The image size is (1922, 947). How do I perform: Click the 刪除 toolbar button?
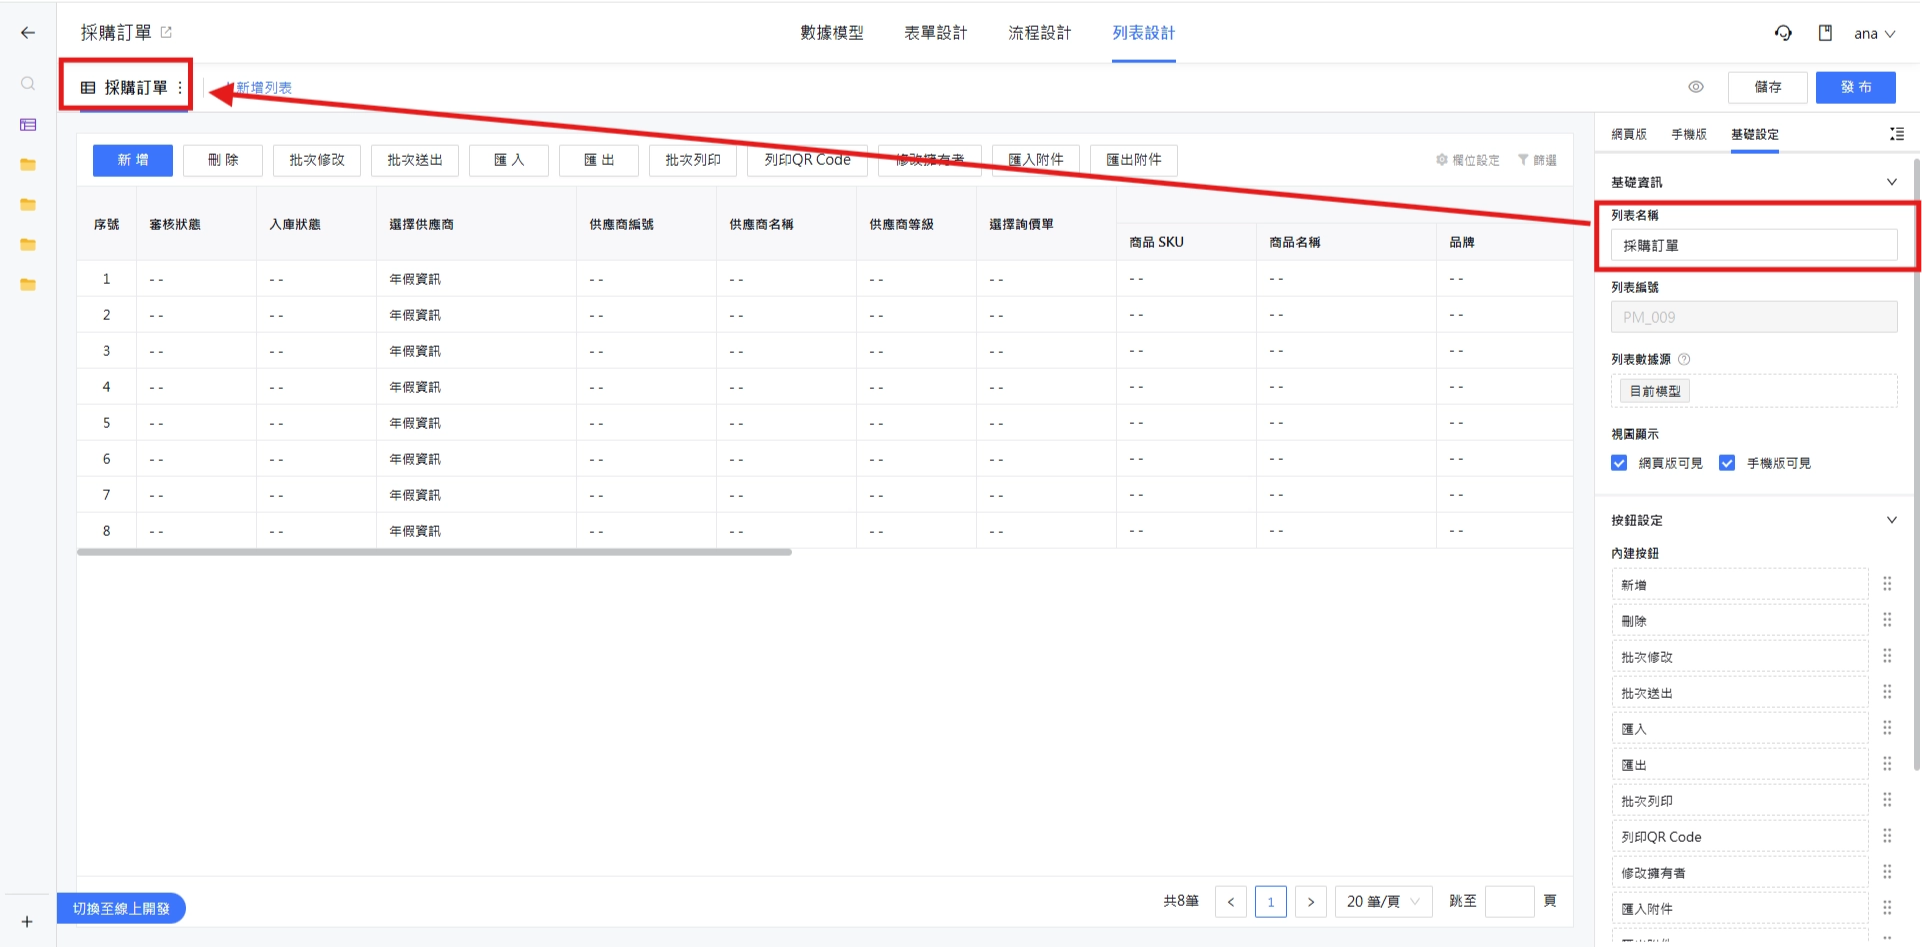click(x=223, y=160)
